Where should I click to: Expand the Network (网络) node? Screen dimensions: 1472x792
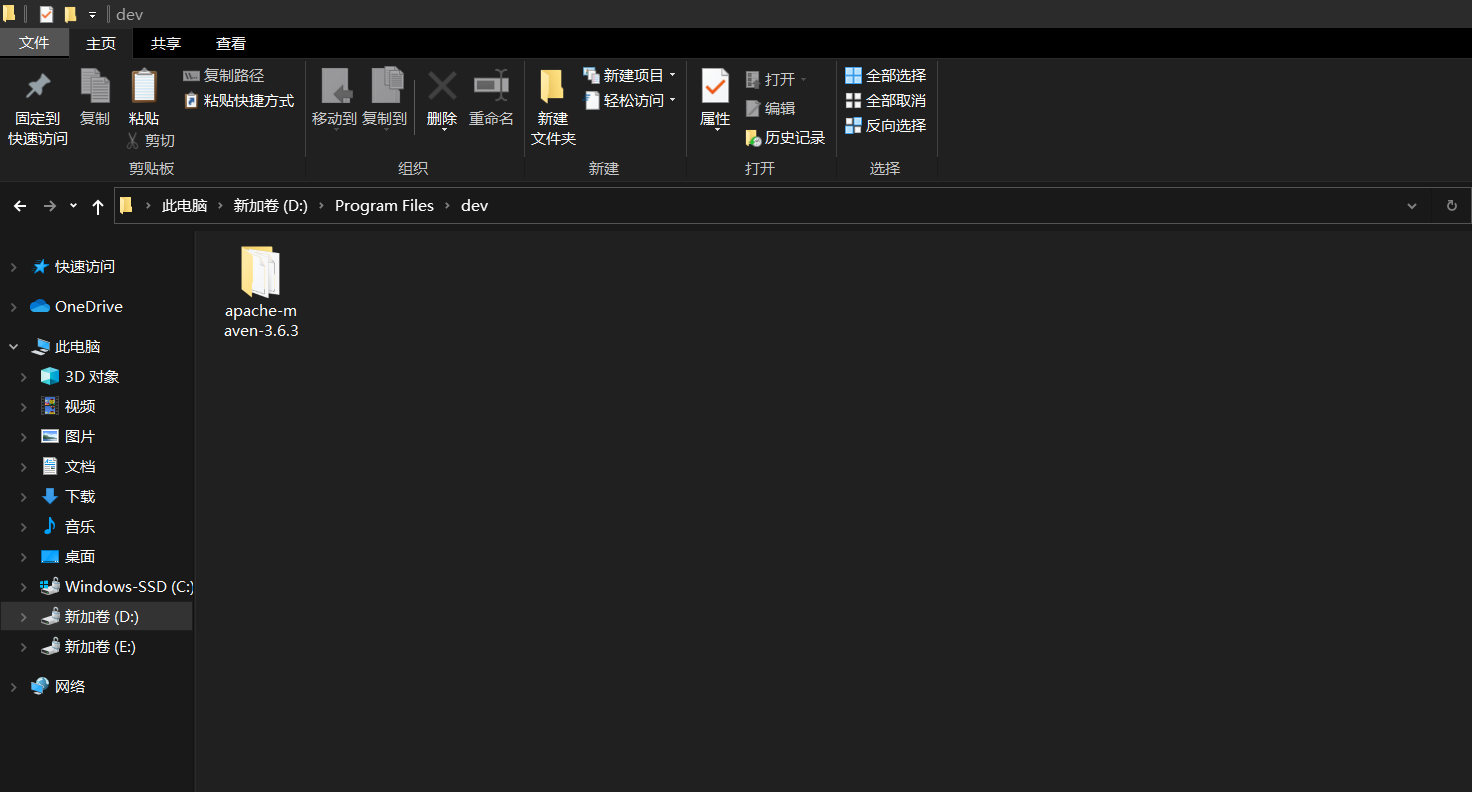click(14, 687)
